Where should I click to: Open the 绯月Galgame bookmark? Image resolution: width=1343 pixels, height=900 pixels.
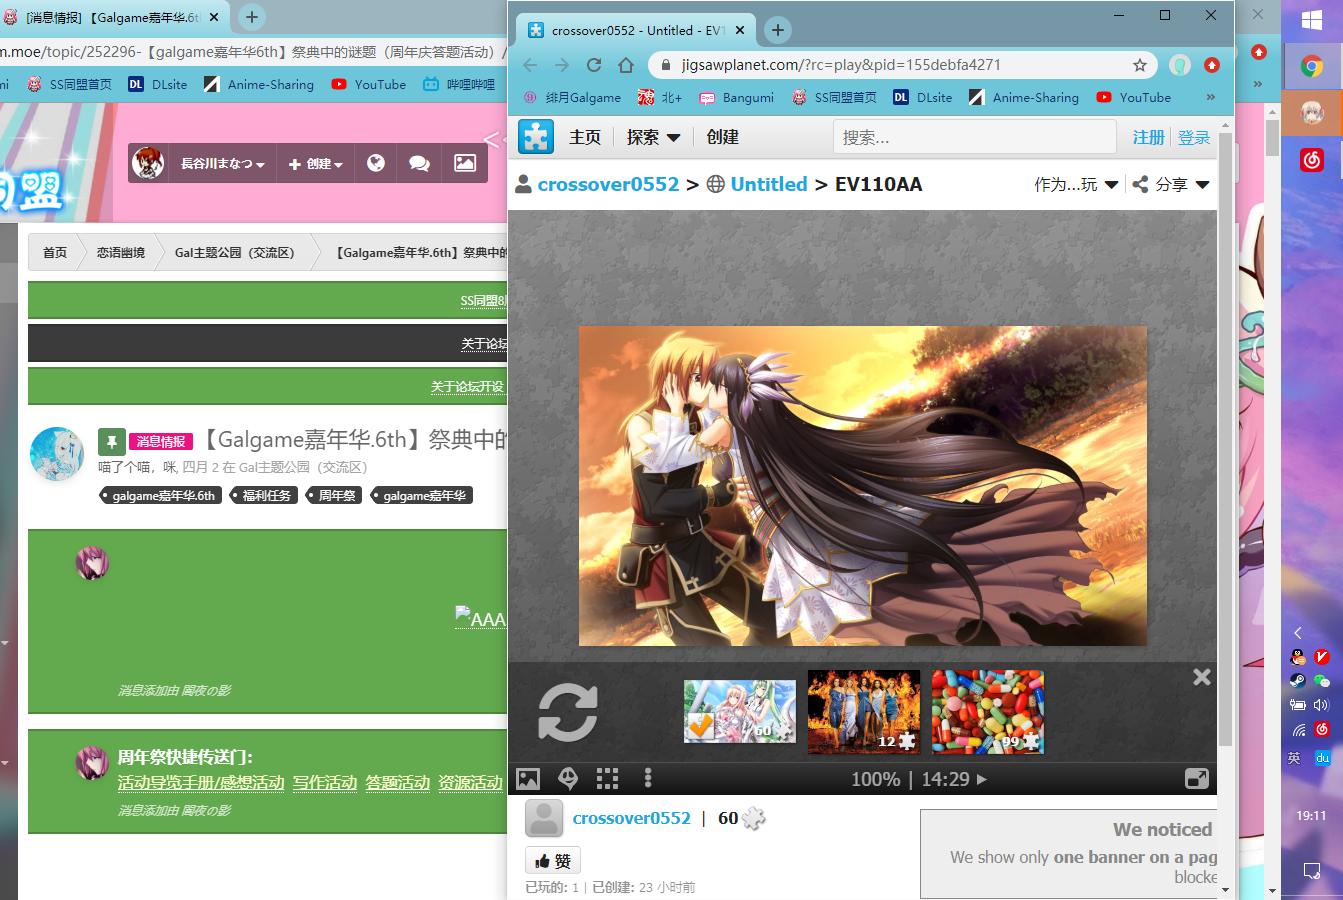pyautogui.click(x=572, y=97)
